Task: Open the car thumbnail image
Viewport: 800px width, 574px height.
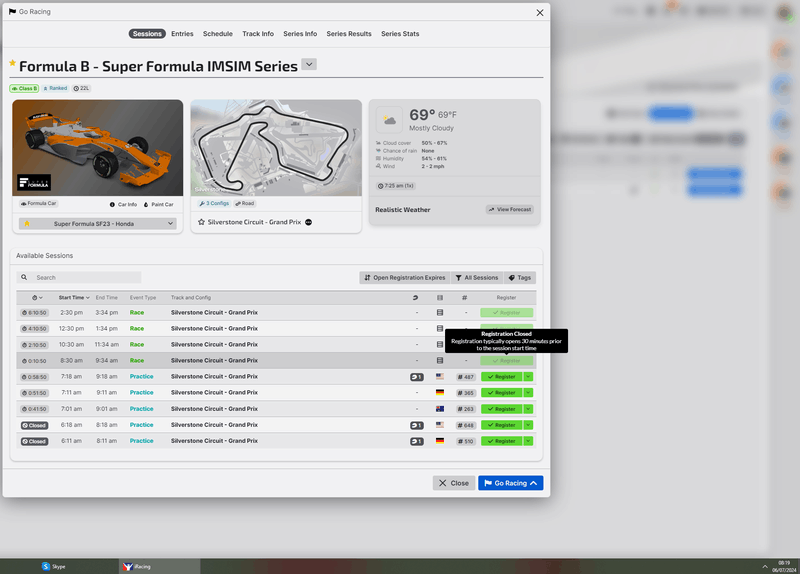Action: (x=97, y=147)
